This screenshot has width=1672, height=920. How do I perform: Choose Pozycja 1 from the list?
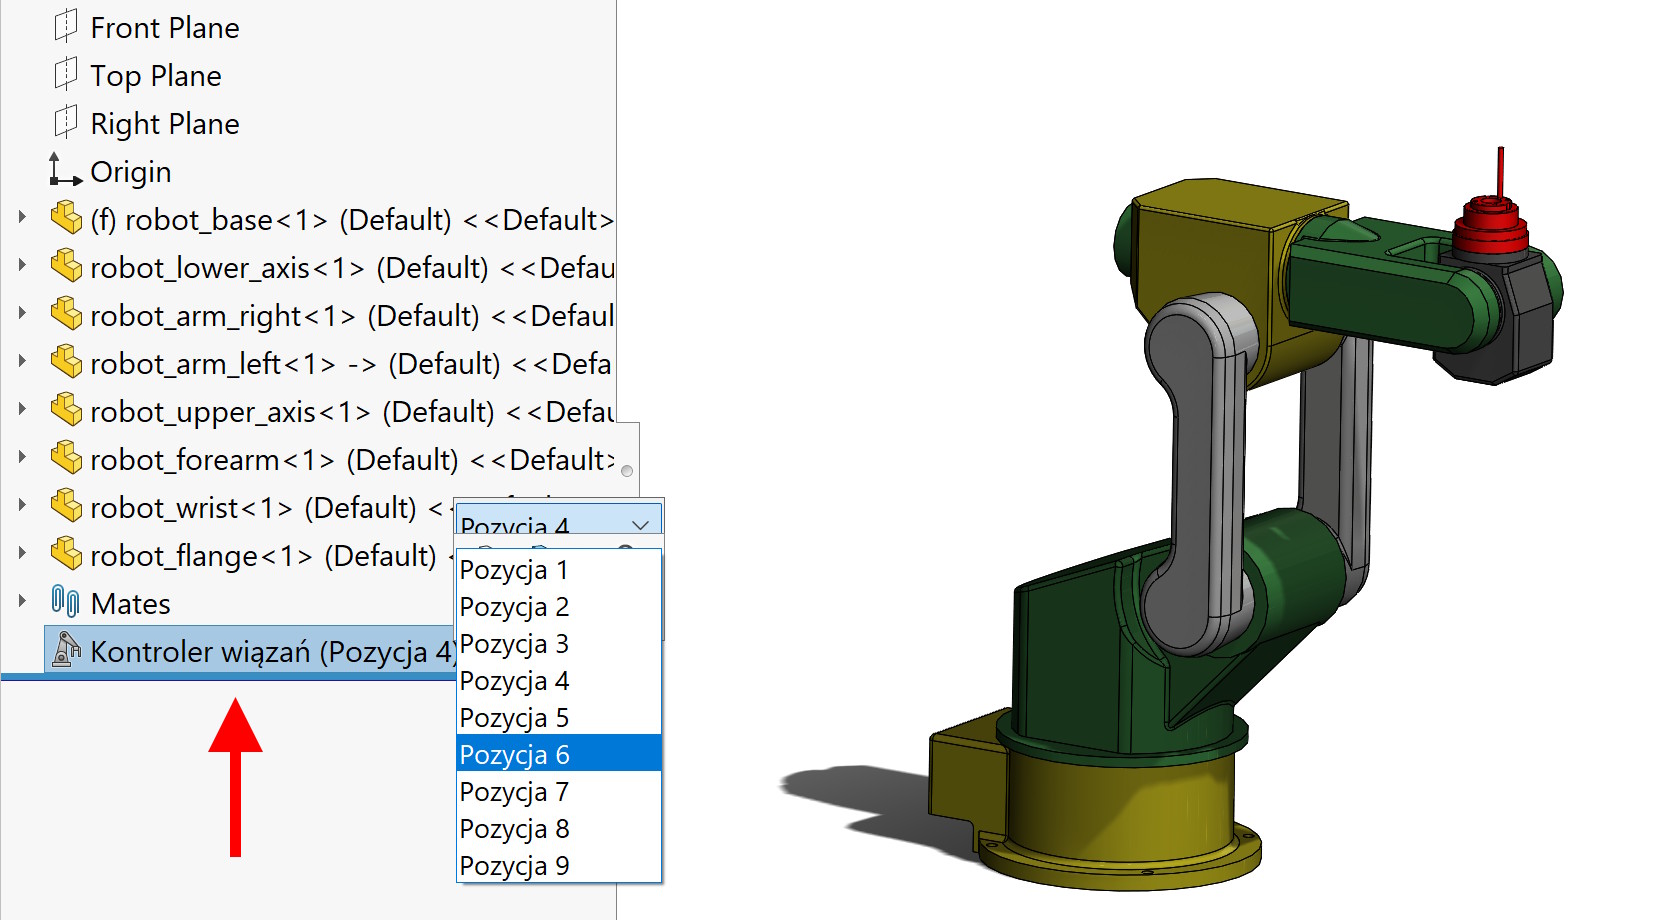click(557, 570)
